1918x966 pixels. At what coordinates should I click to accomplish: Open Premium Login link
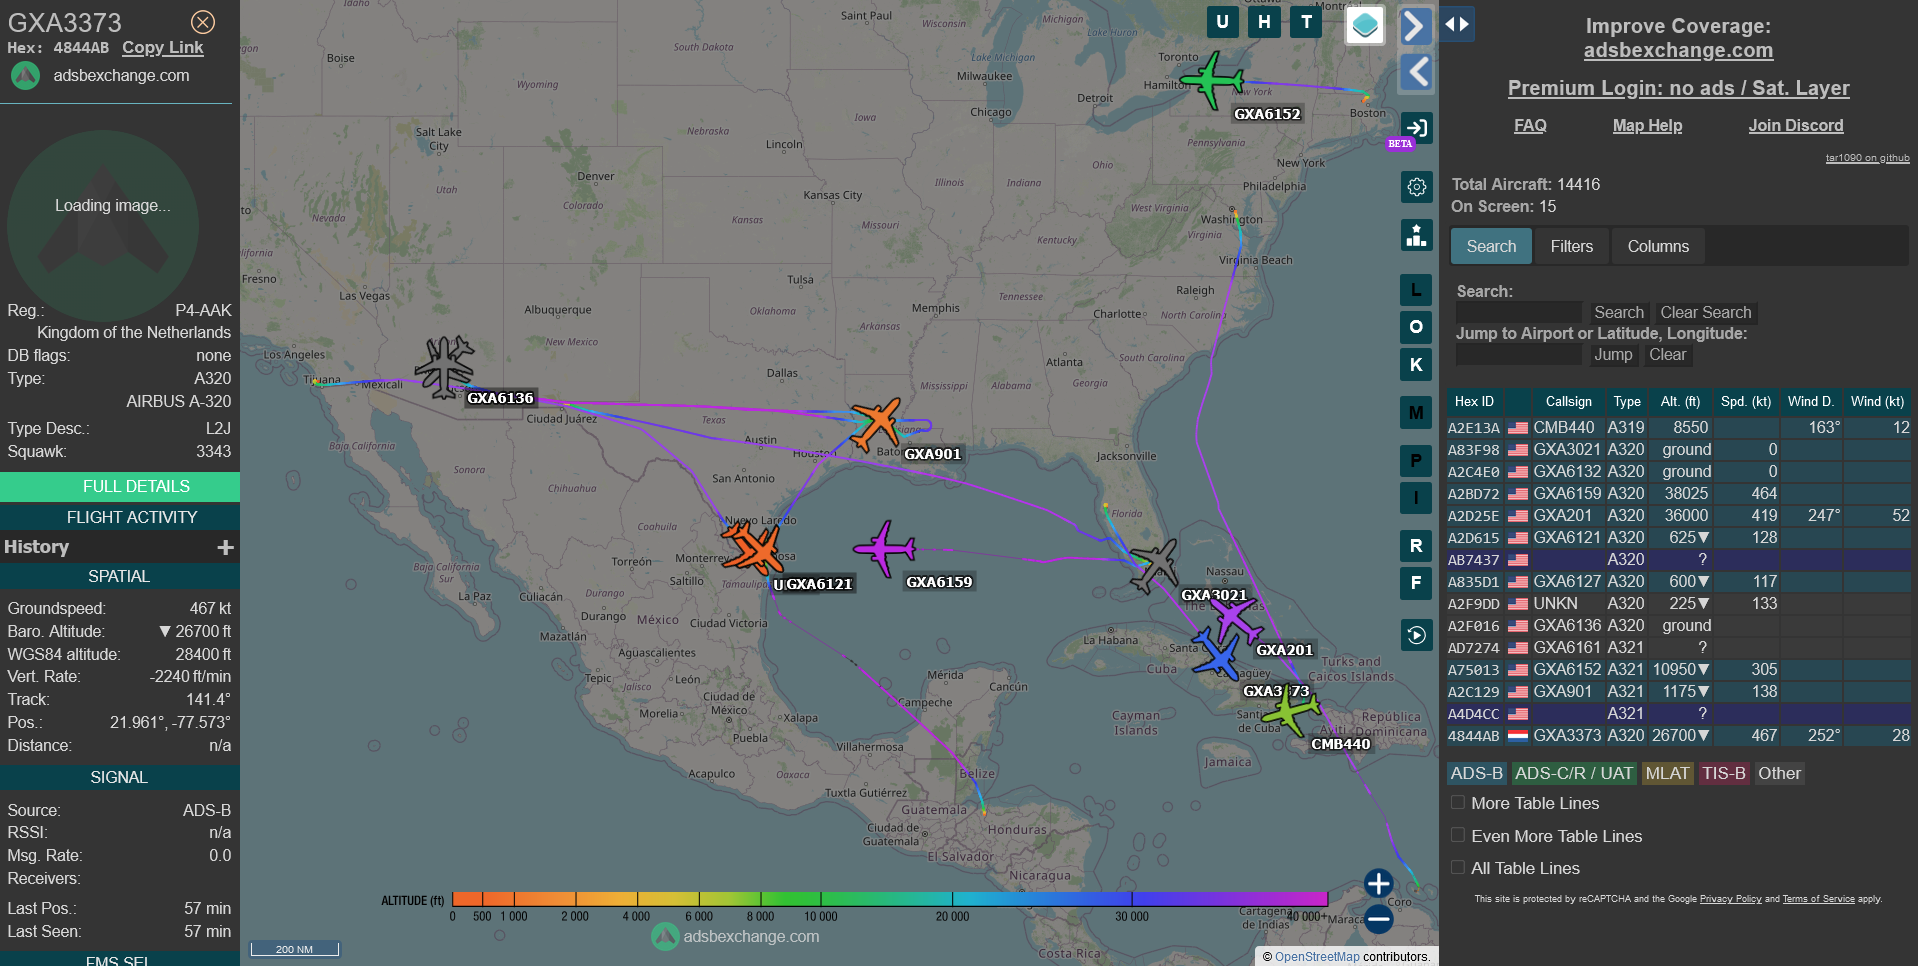1678,88
